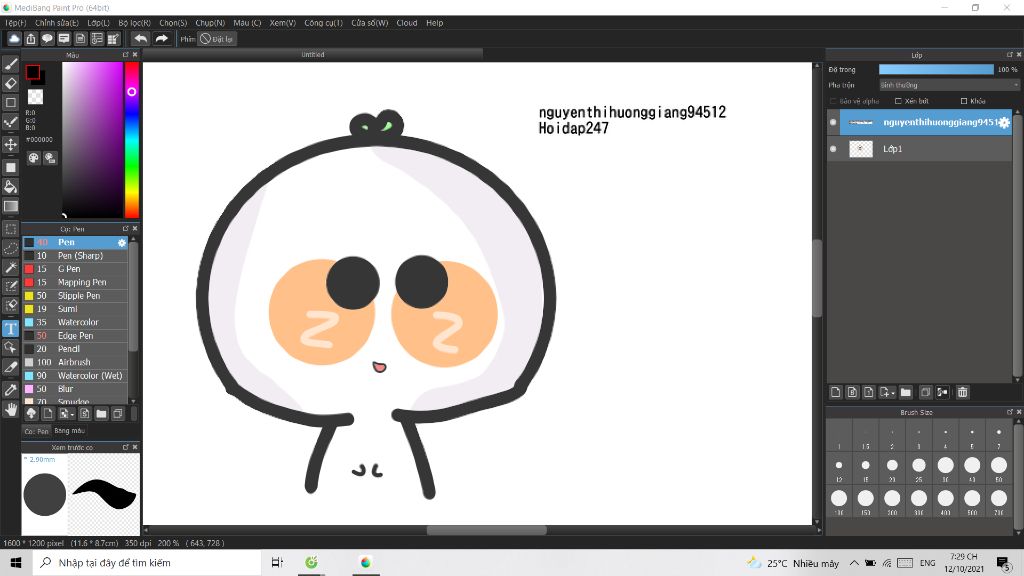Viewport: 1024px width, 576px height.
Task: Toggle visibility of nguyenthihuonggiang94512 layer
Action: tap(833, 122)
